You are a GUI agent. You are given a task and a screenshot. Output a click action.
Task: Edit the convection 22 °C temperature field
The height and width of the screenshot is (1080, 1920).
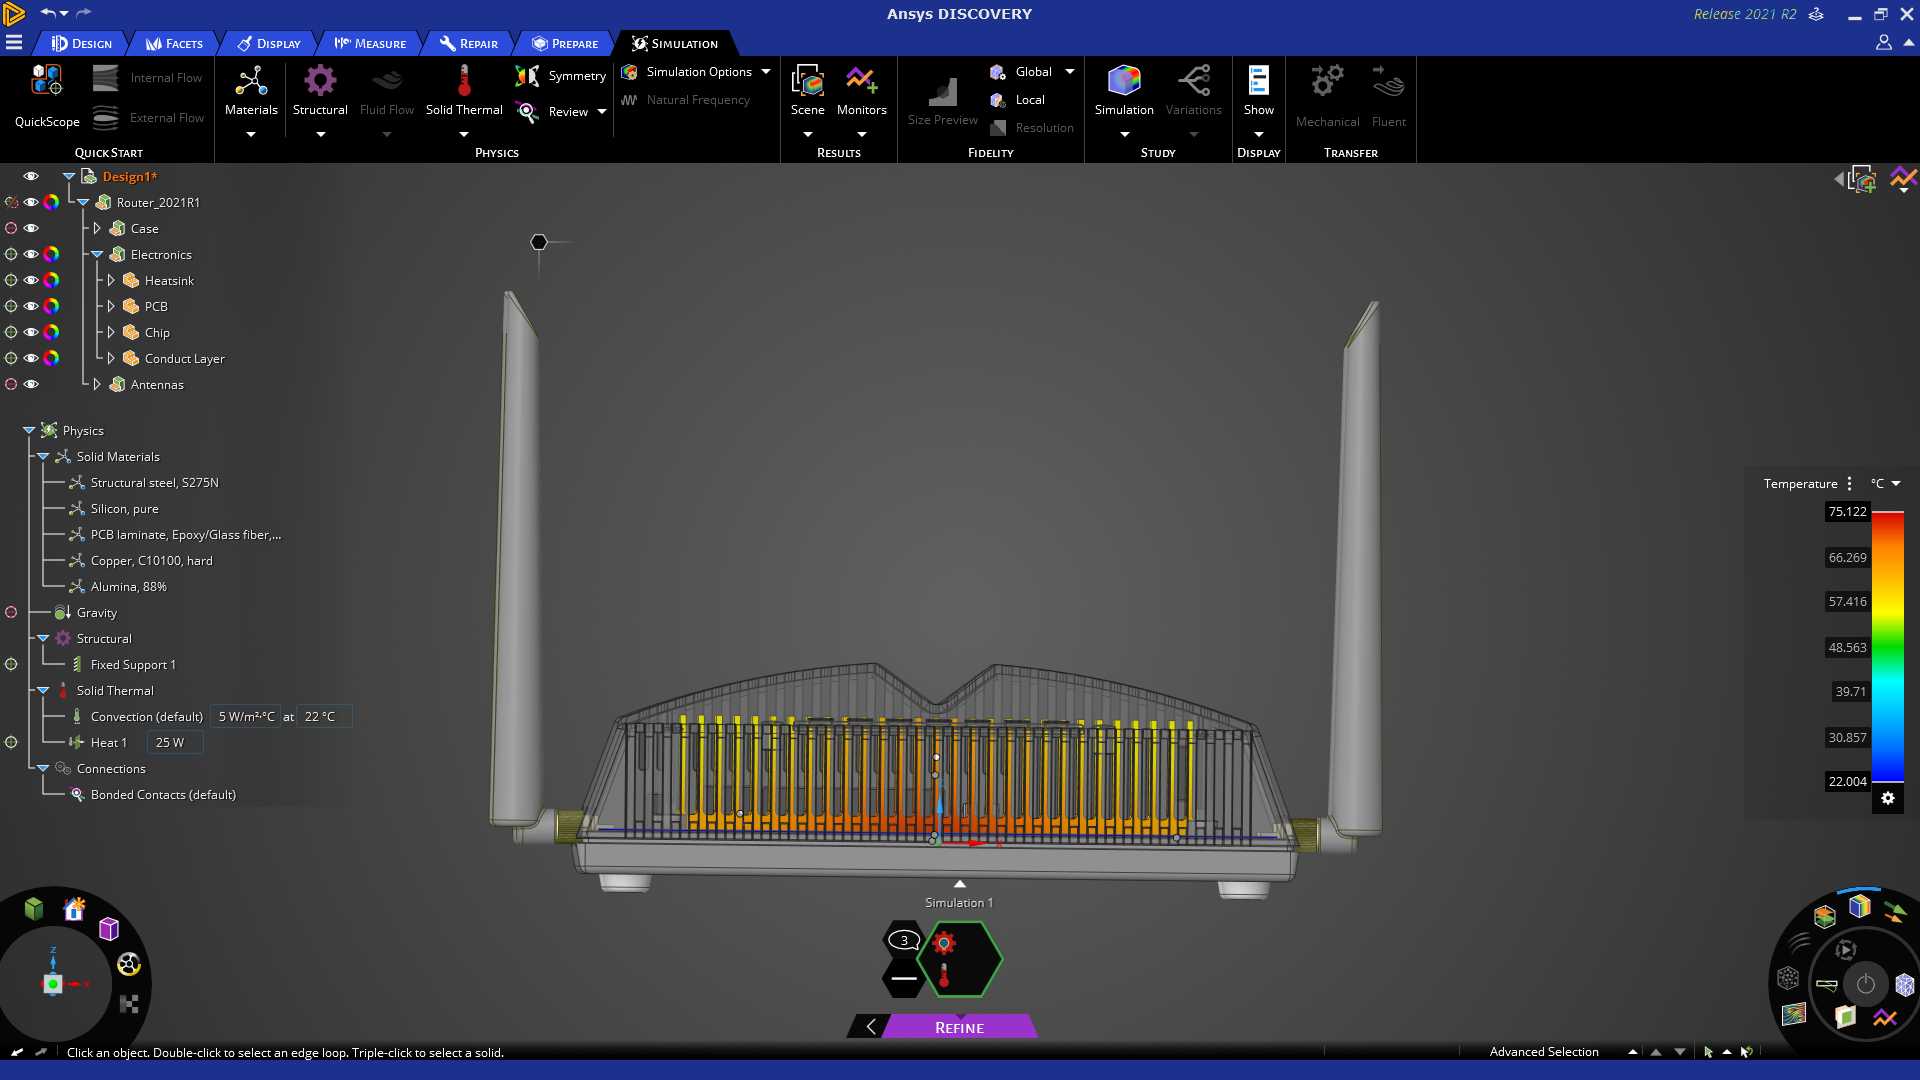[x=325, y=717]
